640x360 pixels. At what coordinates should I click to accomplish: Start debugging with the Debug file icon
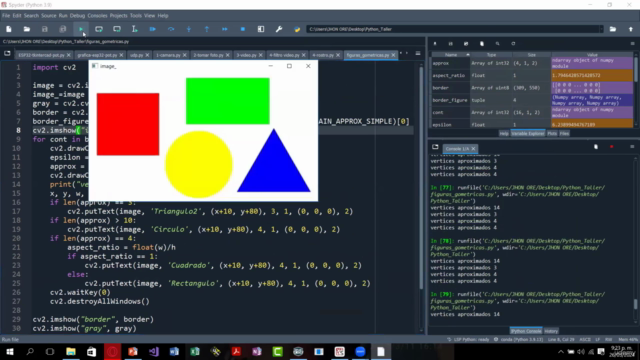[x=153, y=29]
